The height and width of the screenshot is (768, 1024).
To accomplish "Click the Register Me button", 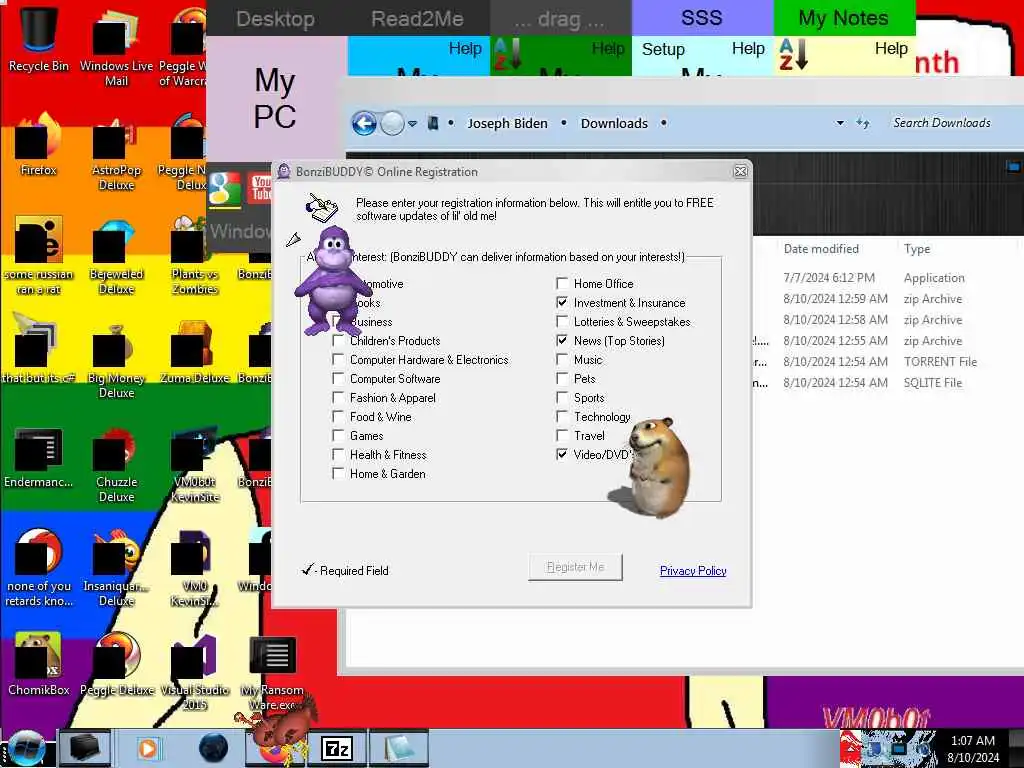I will pyautogui.click(x=575, y=567).
